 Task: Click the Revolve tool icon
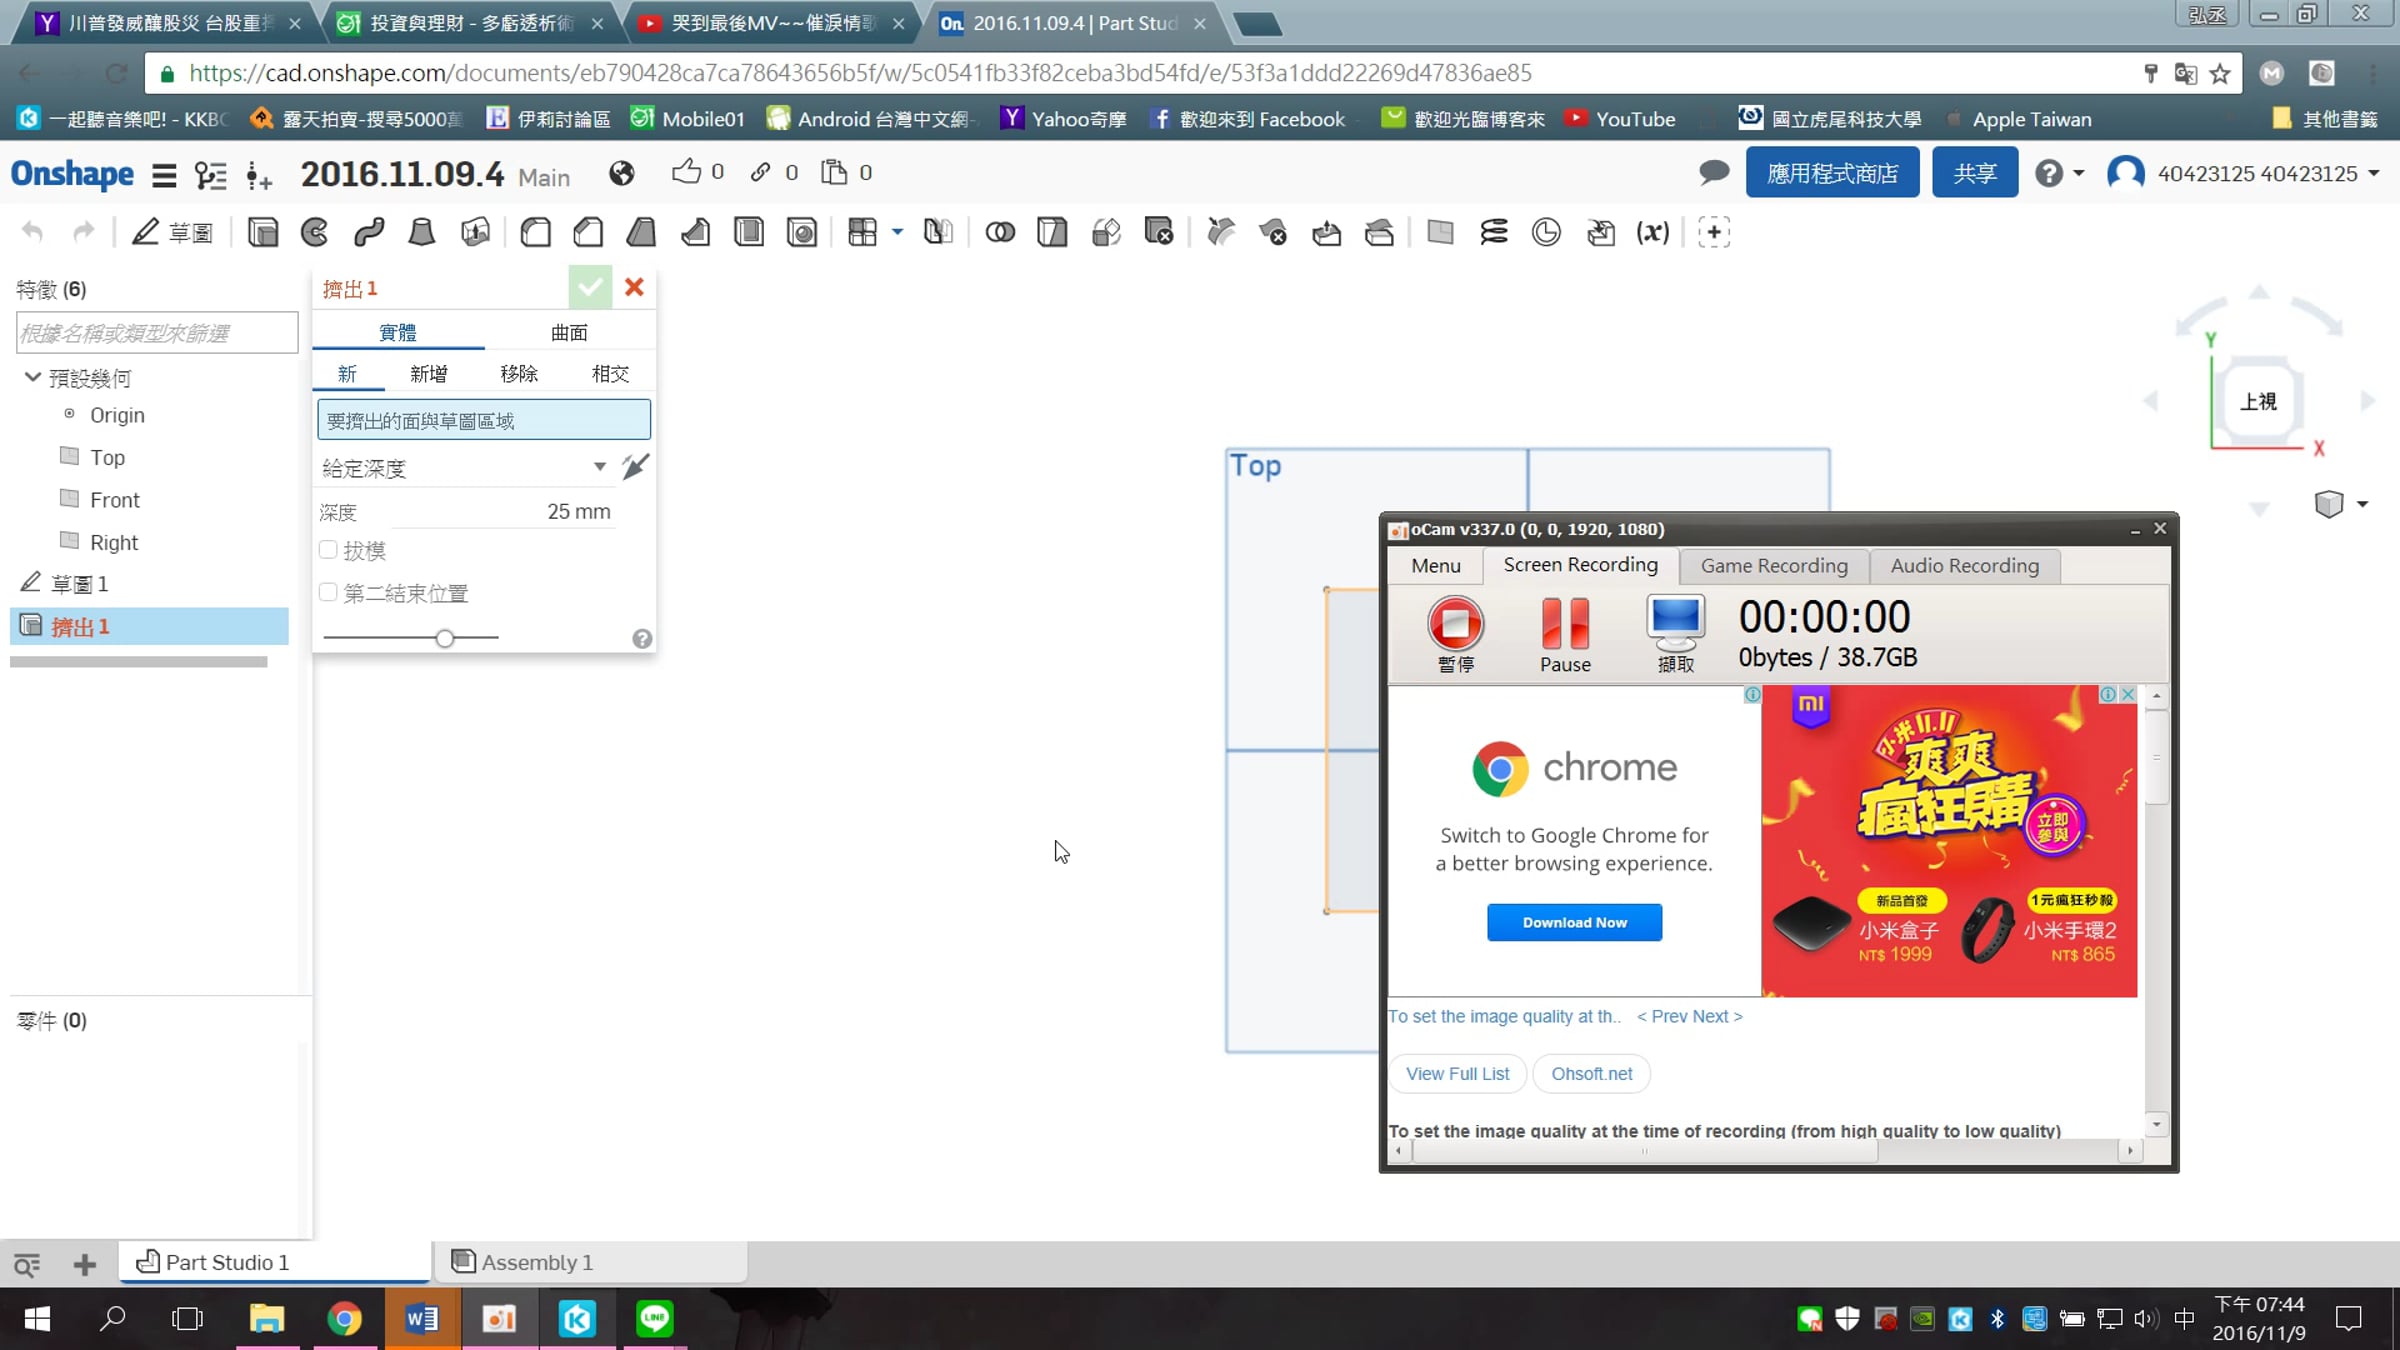(x=315, y=233)
